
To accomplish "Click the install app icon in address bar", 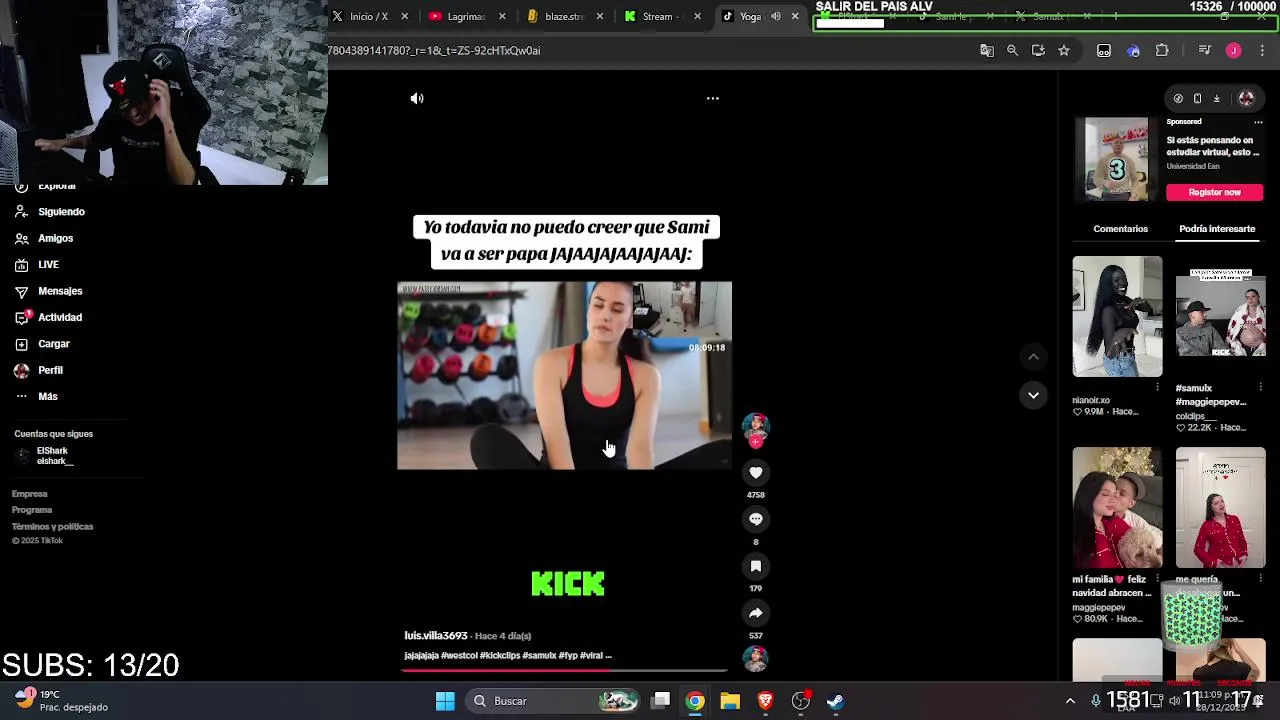I will click(1038, 50).
